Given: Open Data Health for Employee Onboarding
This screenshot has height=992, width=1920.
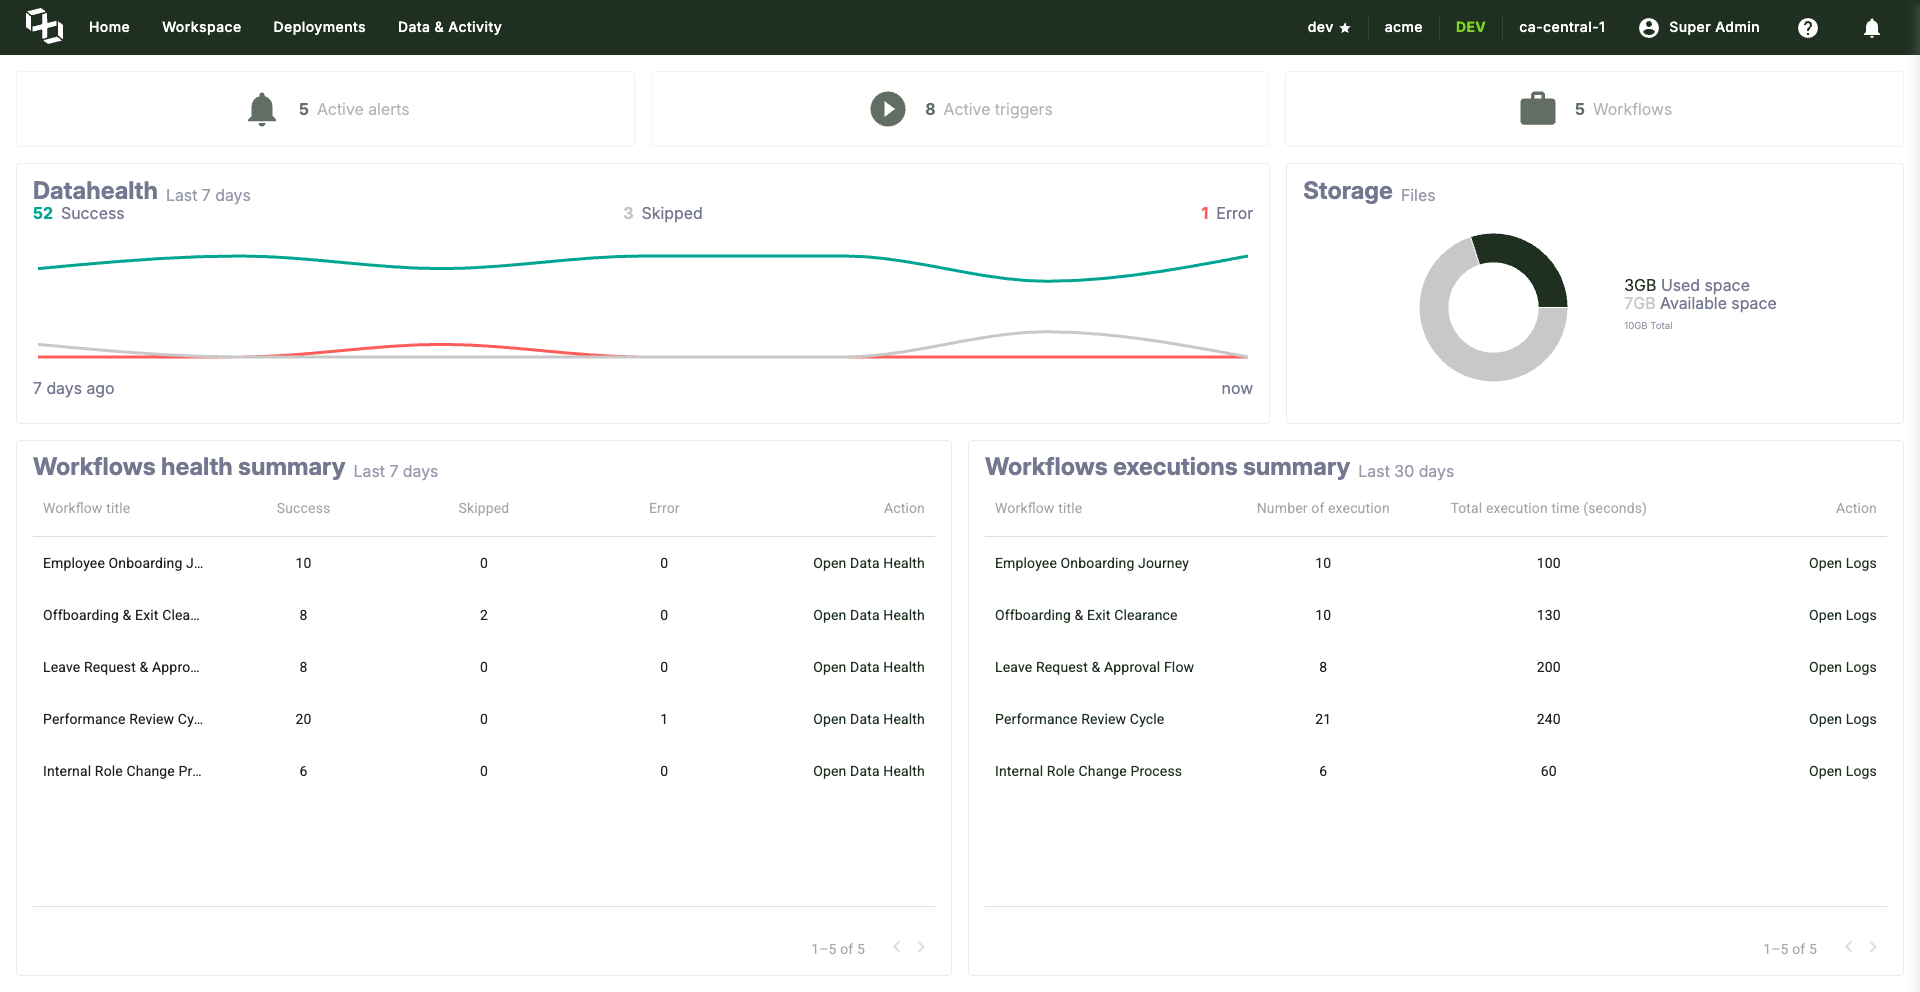Looking at the screenshot, I should [868, 563].
